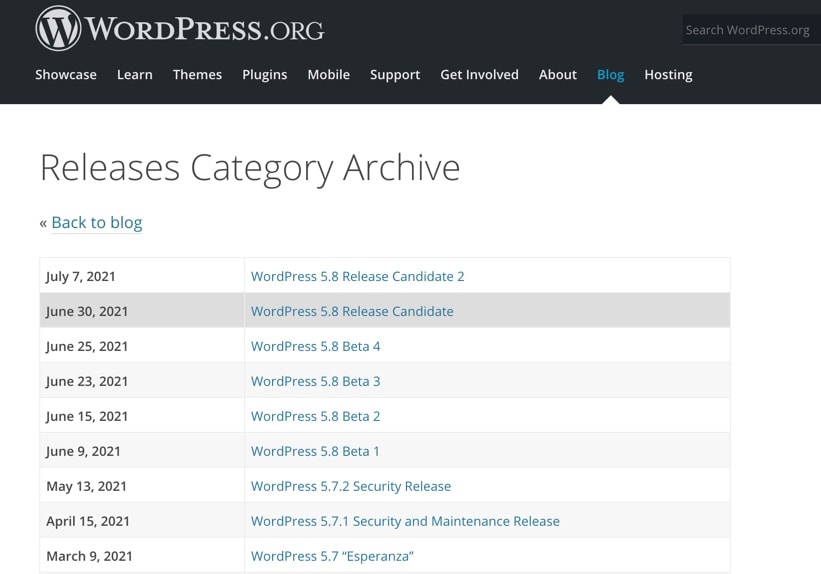821x574 pixels.
Task: Click the date June 9, 2021
Action: coord(83,451)
